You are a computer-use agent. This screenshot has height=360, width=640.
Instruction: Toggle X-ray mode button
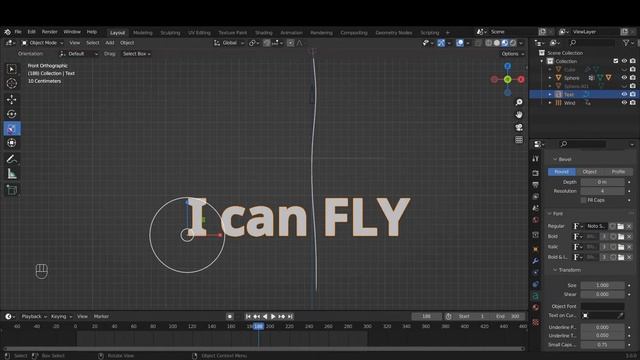tap(478, 43)
